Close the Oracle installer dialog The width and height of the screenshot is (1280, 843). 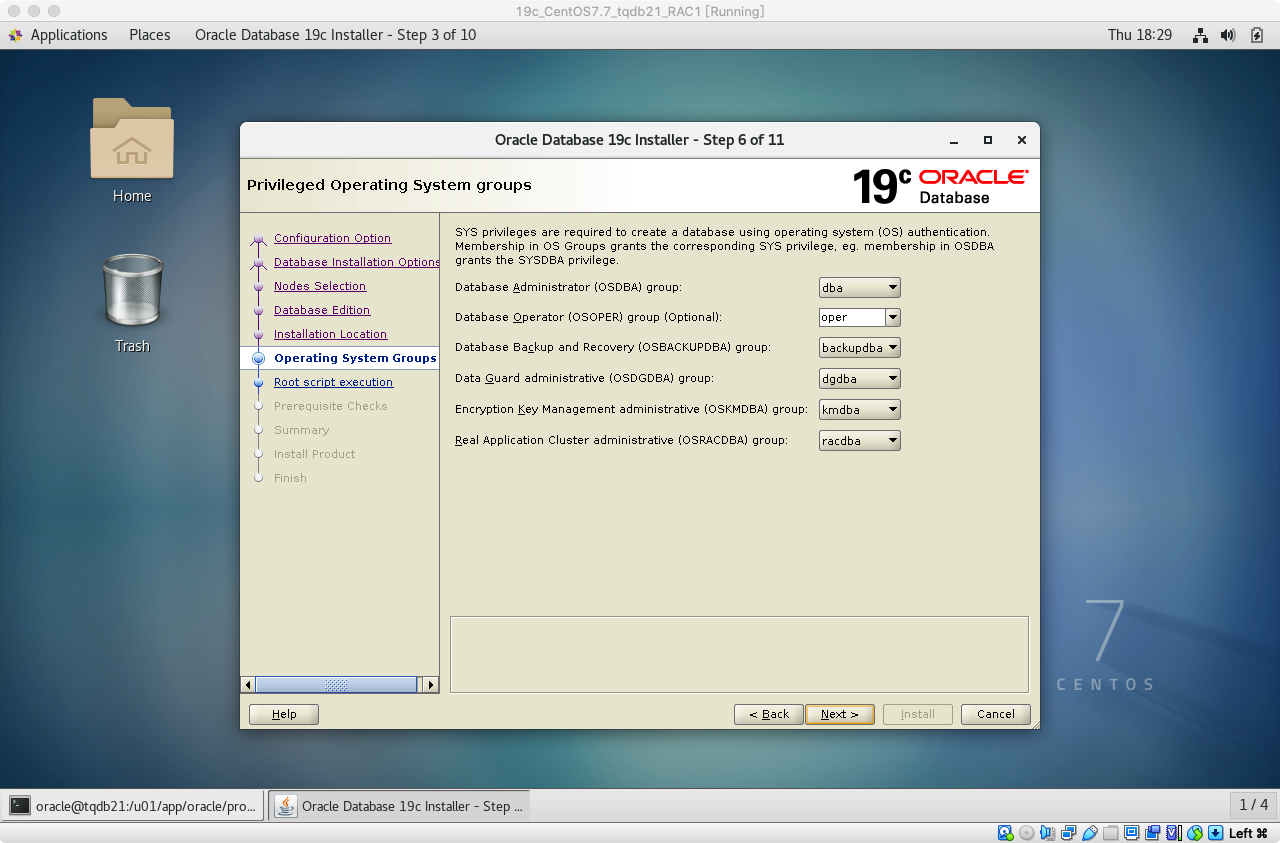tap(1021, 140)
